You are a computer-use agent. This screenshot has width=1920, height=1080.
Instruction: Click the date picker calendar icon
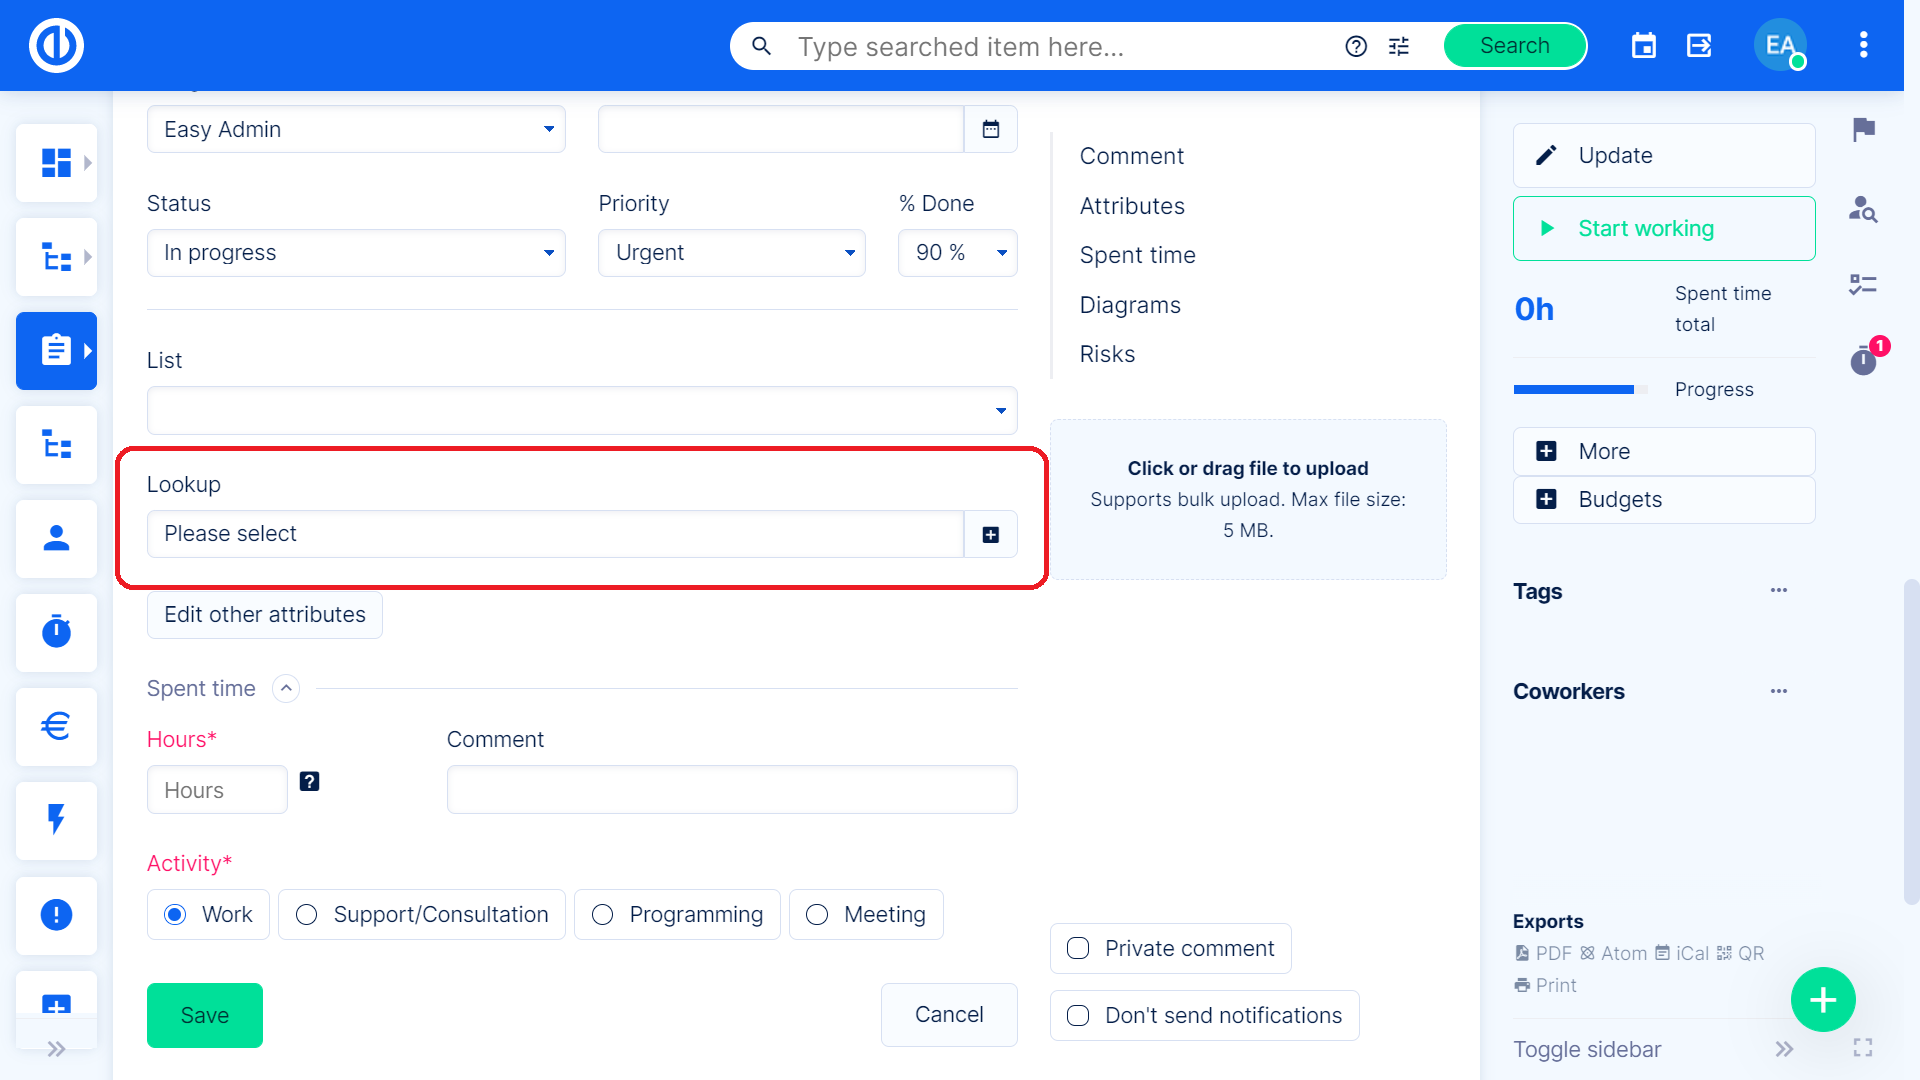pos(991,129)
